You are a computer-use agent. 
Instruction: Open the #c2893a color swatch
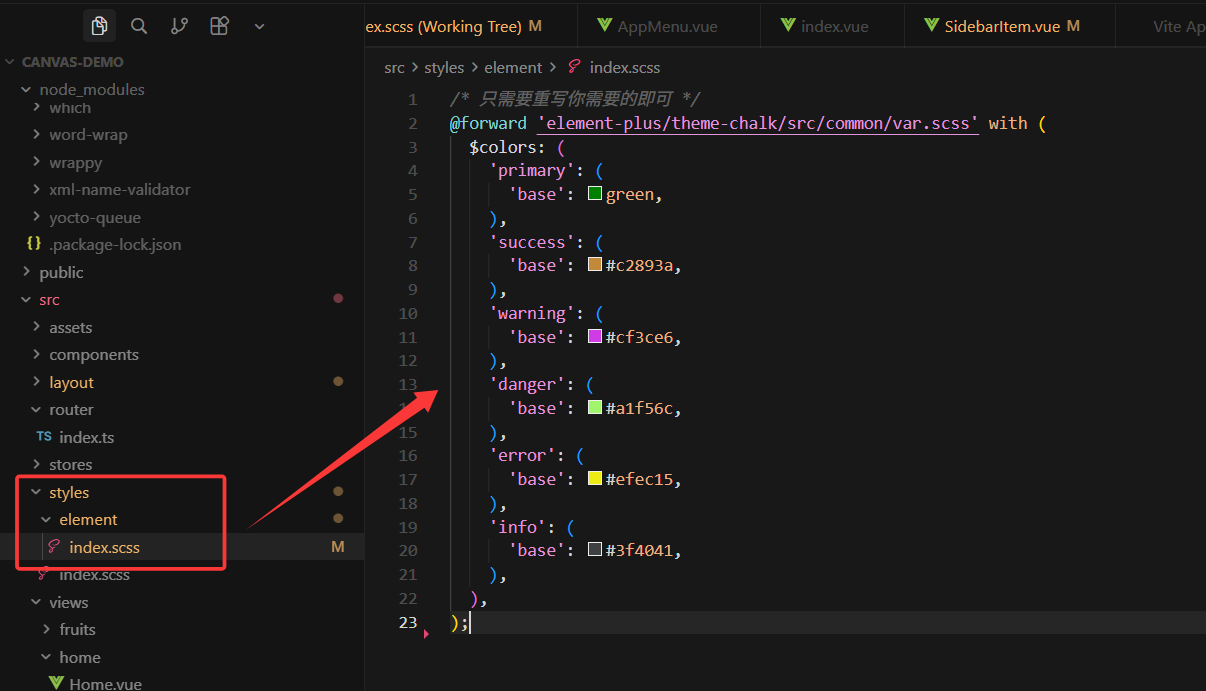tap(595, 265)
